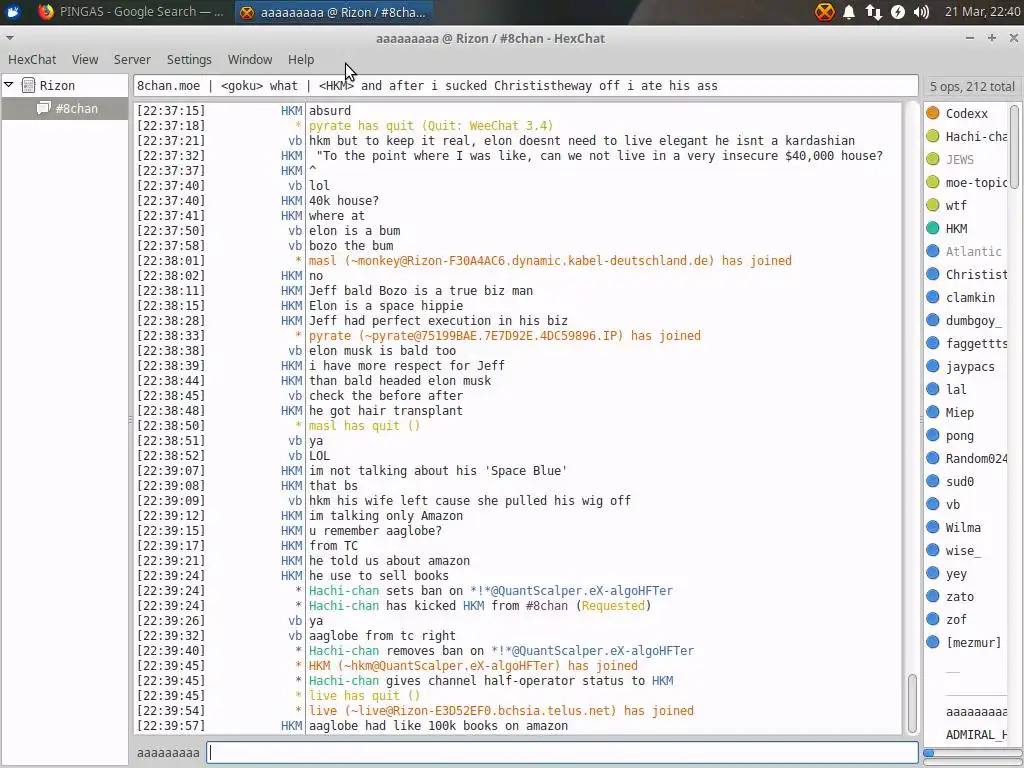Click the lag meter bar below the user list

coord(972,753)
